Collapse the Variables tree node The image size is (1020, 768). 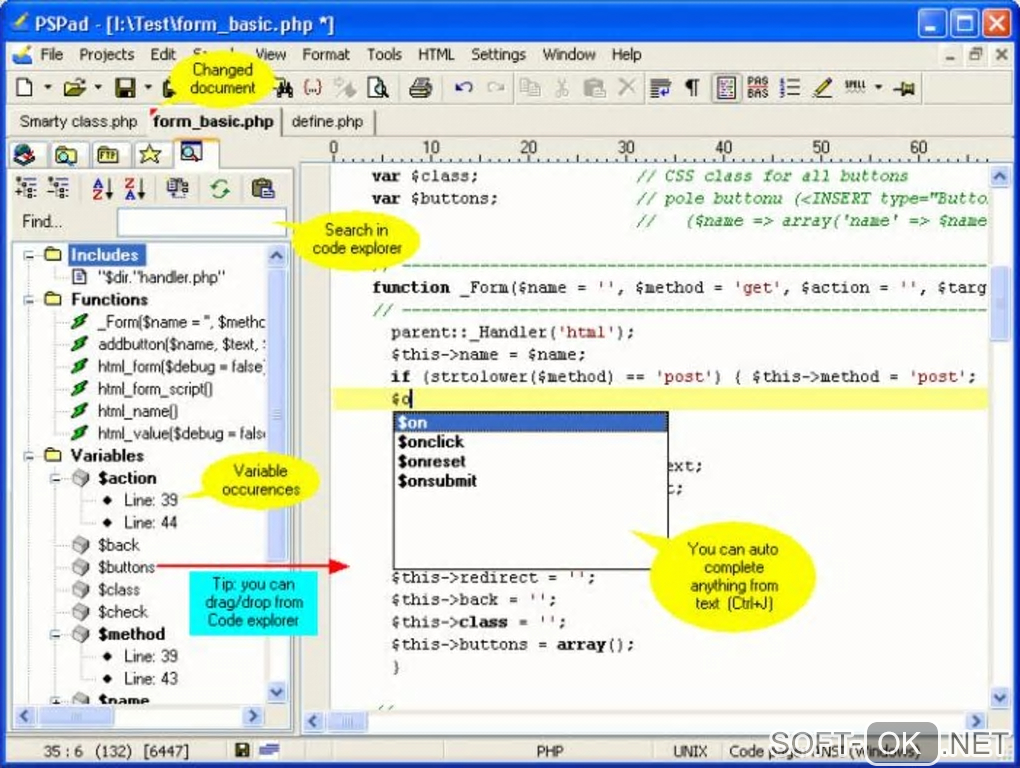click(x=29, y=456)
